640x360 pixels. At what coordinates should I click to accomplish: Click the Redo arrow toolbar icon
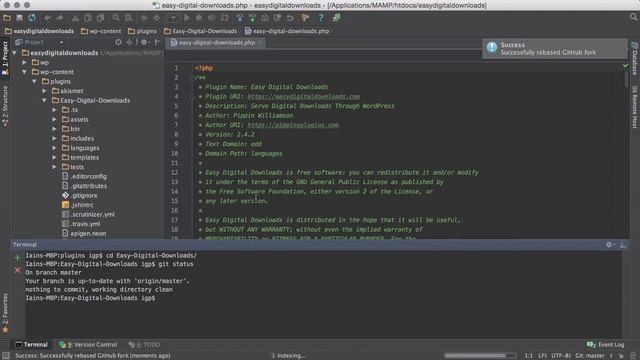tap(60, 18)
